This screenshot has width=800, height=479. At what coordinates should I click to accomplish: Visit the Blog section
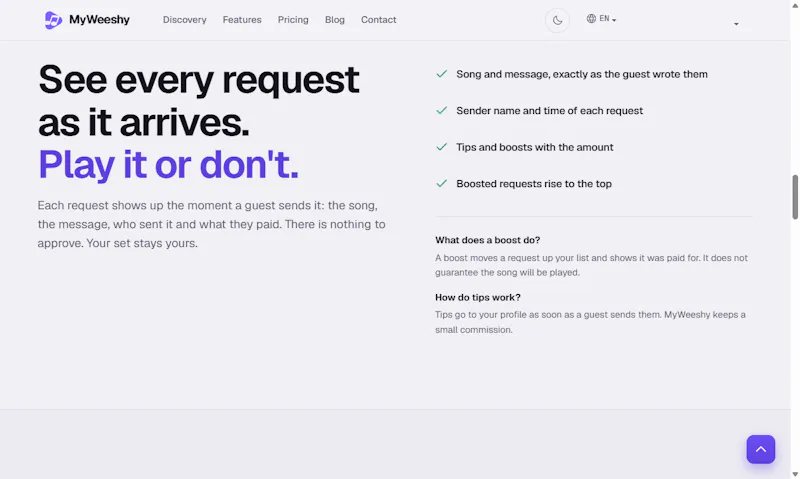pos(335,20)
